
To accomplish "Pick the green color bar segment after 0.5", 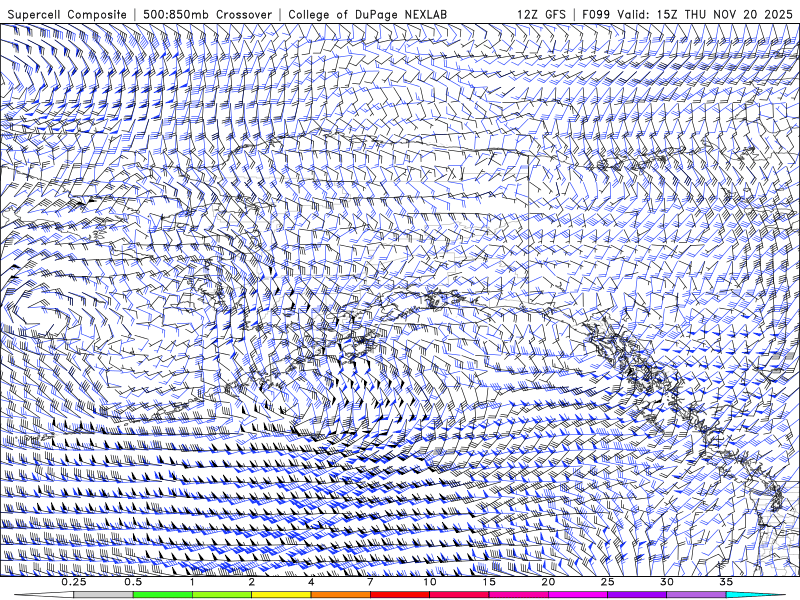I will point(163,595).
